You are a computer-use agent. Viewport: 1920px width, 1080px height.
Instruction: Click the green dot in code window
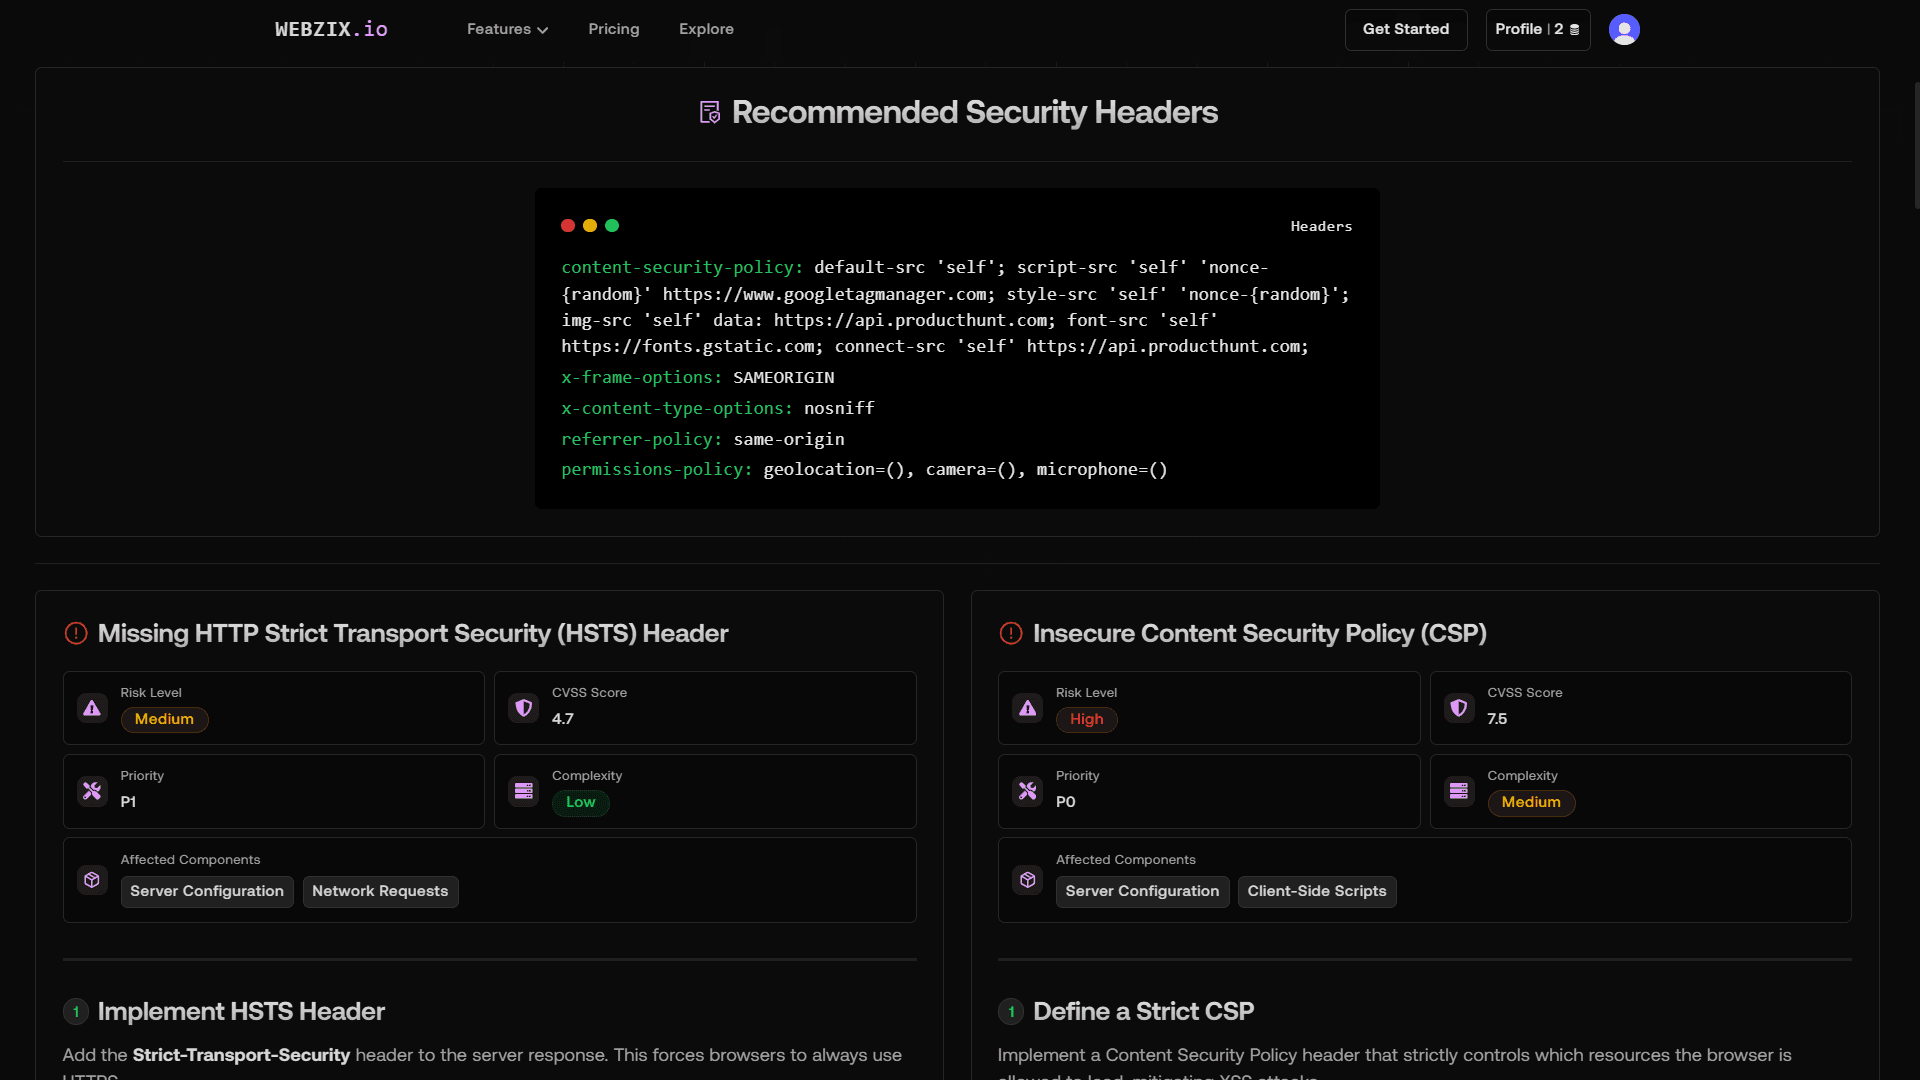pyautogui.click(x=612, y=226)
